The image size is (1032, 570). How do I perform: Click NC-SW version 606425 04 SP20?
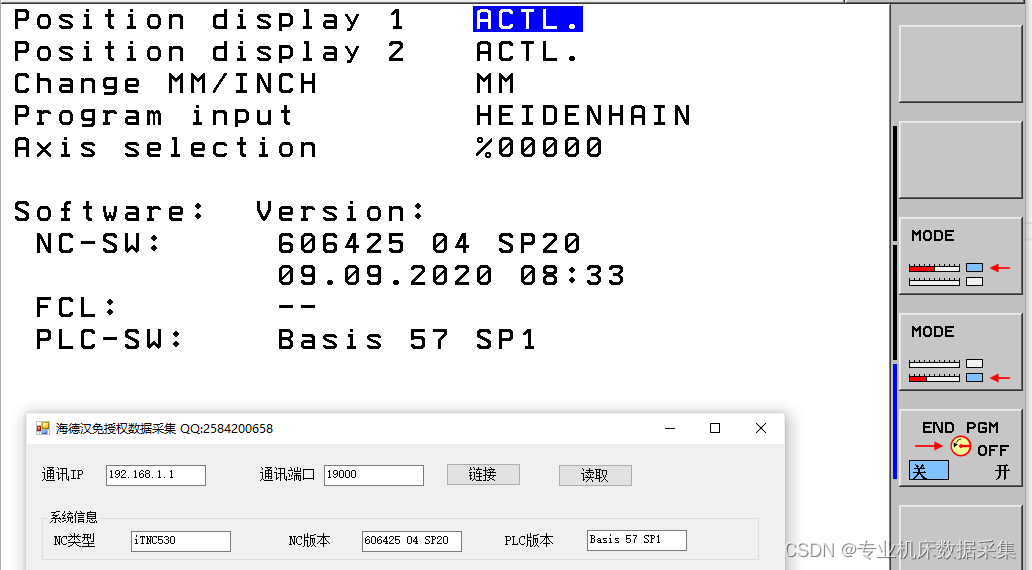click(x=429, y=244)
